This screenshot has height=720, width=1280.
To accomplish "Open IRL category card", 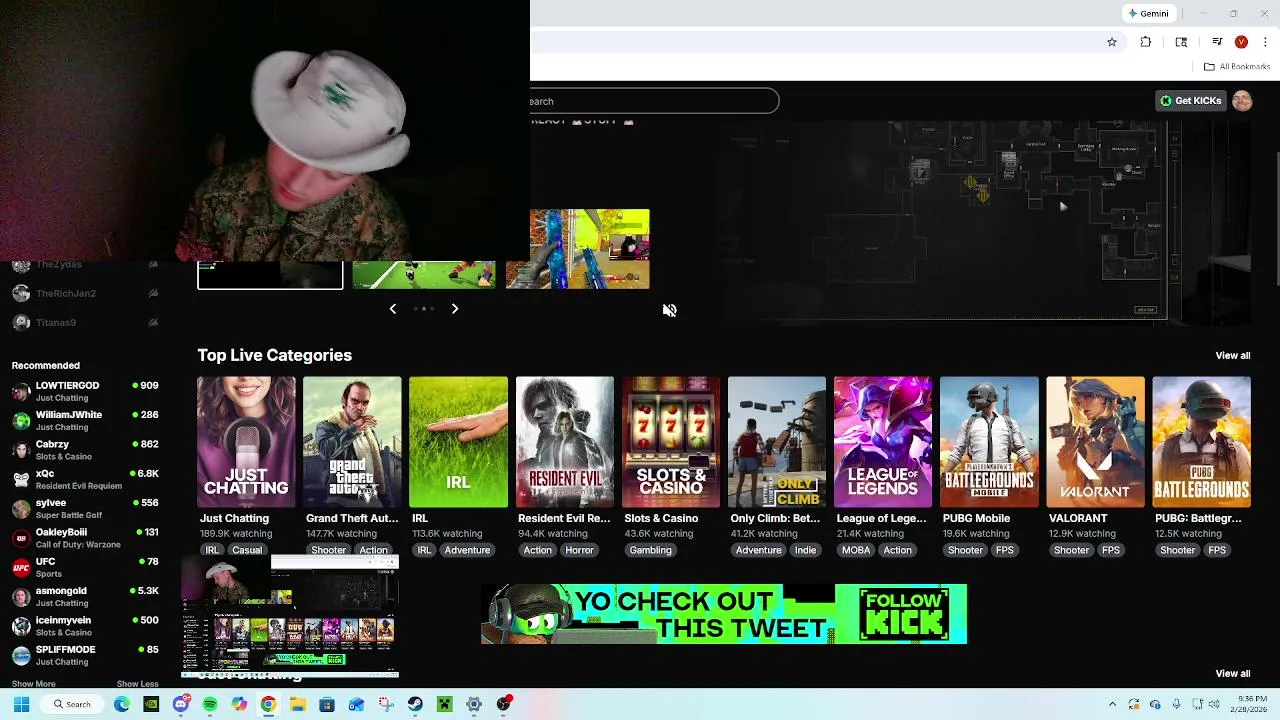I will (458, 442).
